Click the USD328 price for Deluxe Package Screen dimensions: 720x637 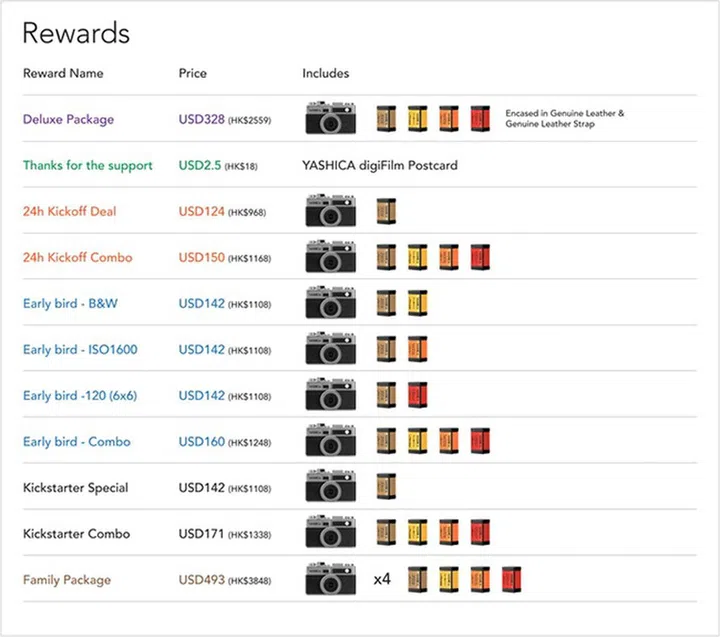[x=203, y=119]
